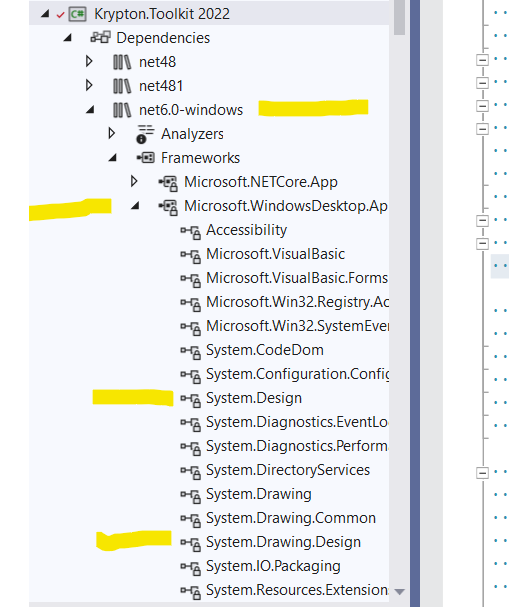This screenshot has height=607, width=509.
Task: Click the net481 library icon
Action: pyautogui.click(x=122, y=86)
